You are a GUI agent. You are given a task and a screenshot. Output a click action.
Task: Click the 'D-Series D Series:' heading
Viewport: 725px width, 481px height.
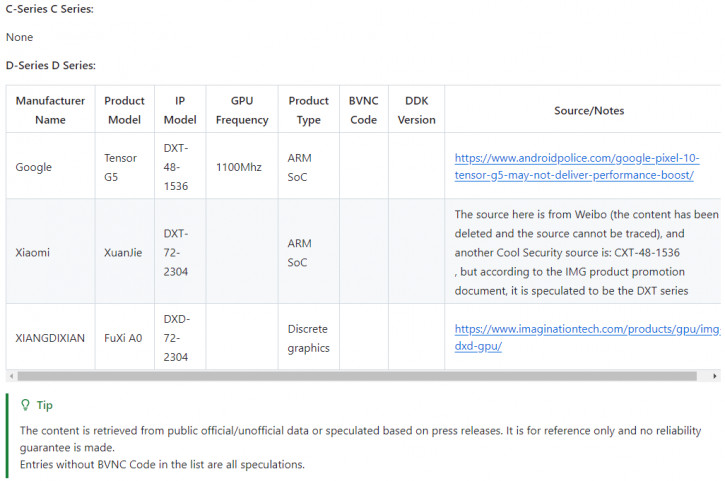[50, 65]
